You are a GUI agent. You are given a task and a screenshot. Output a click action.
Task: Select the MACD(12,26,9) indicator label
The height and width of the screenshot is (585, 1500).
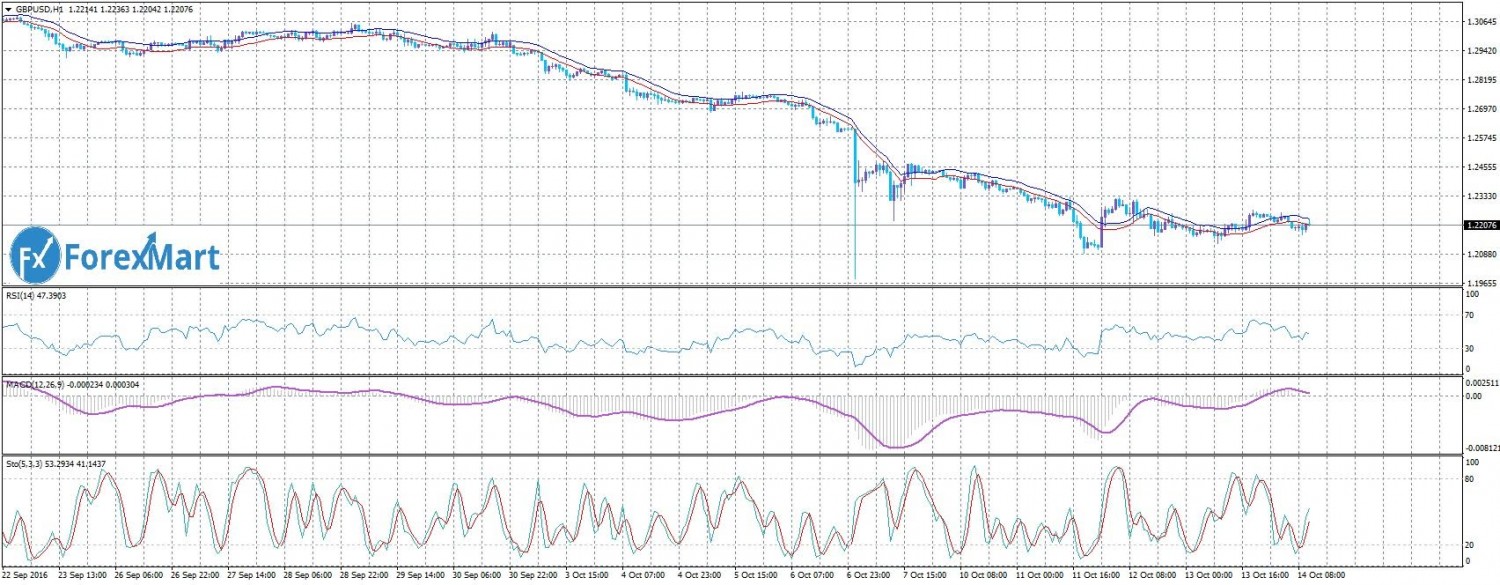coord(38,384)
